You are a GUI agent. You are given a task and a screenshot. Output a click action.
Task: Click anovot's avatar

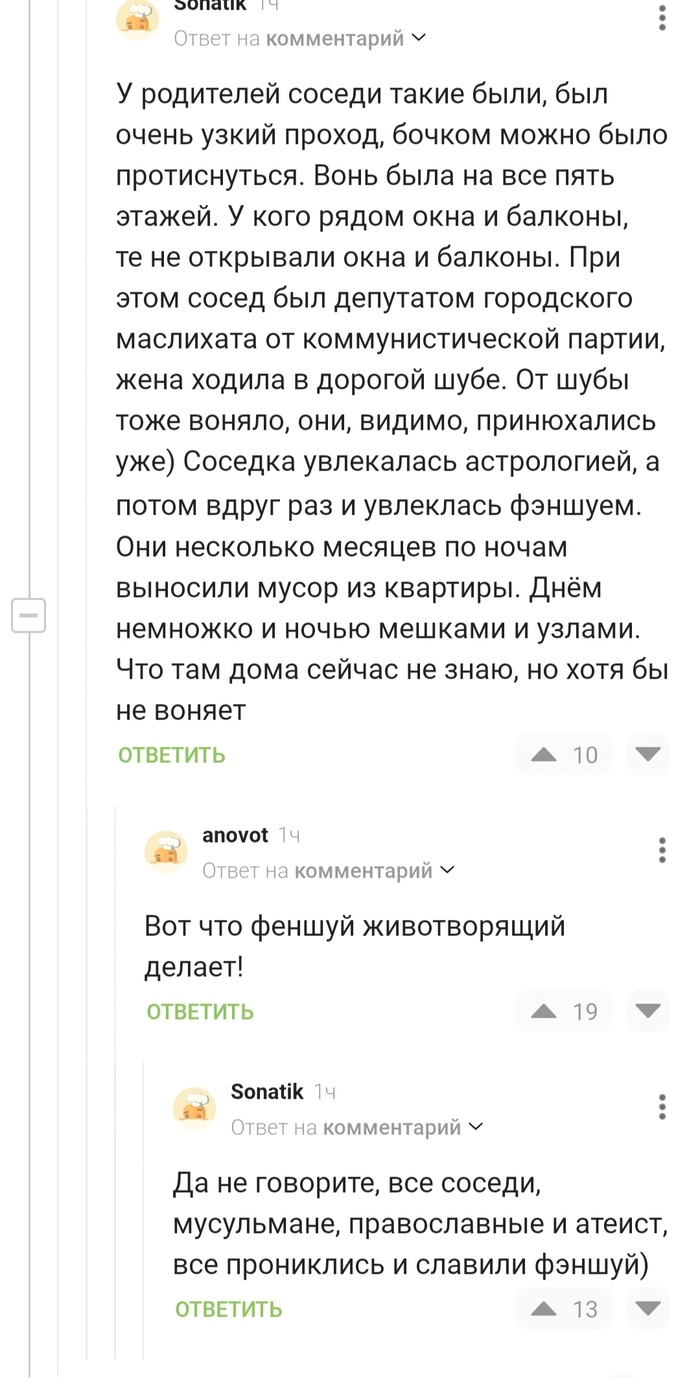click(166, 852)
